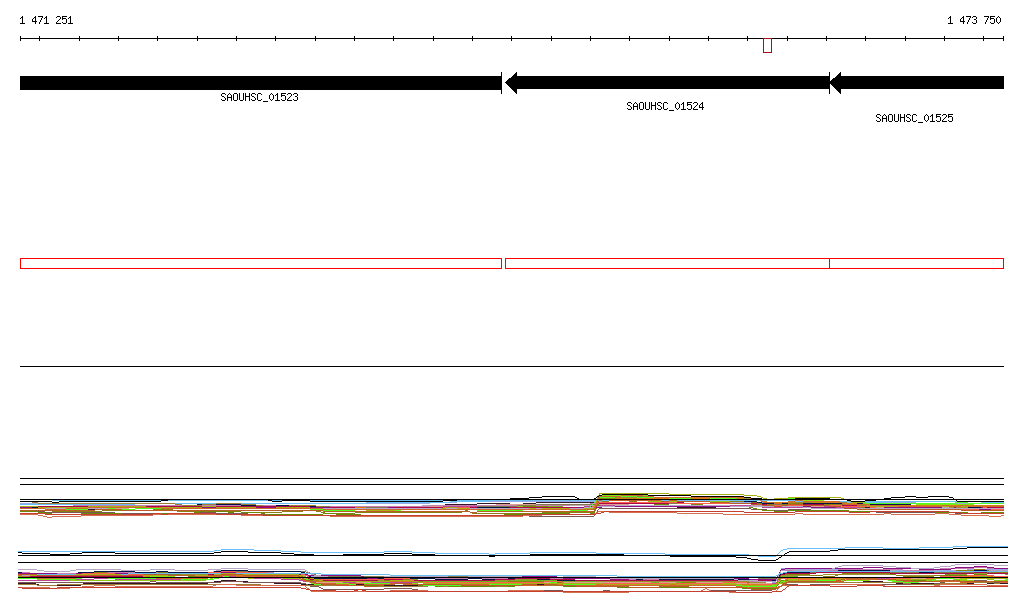
Task: Click start coordinate 1 471 251
Action: [46, 20]
